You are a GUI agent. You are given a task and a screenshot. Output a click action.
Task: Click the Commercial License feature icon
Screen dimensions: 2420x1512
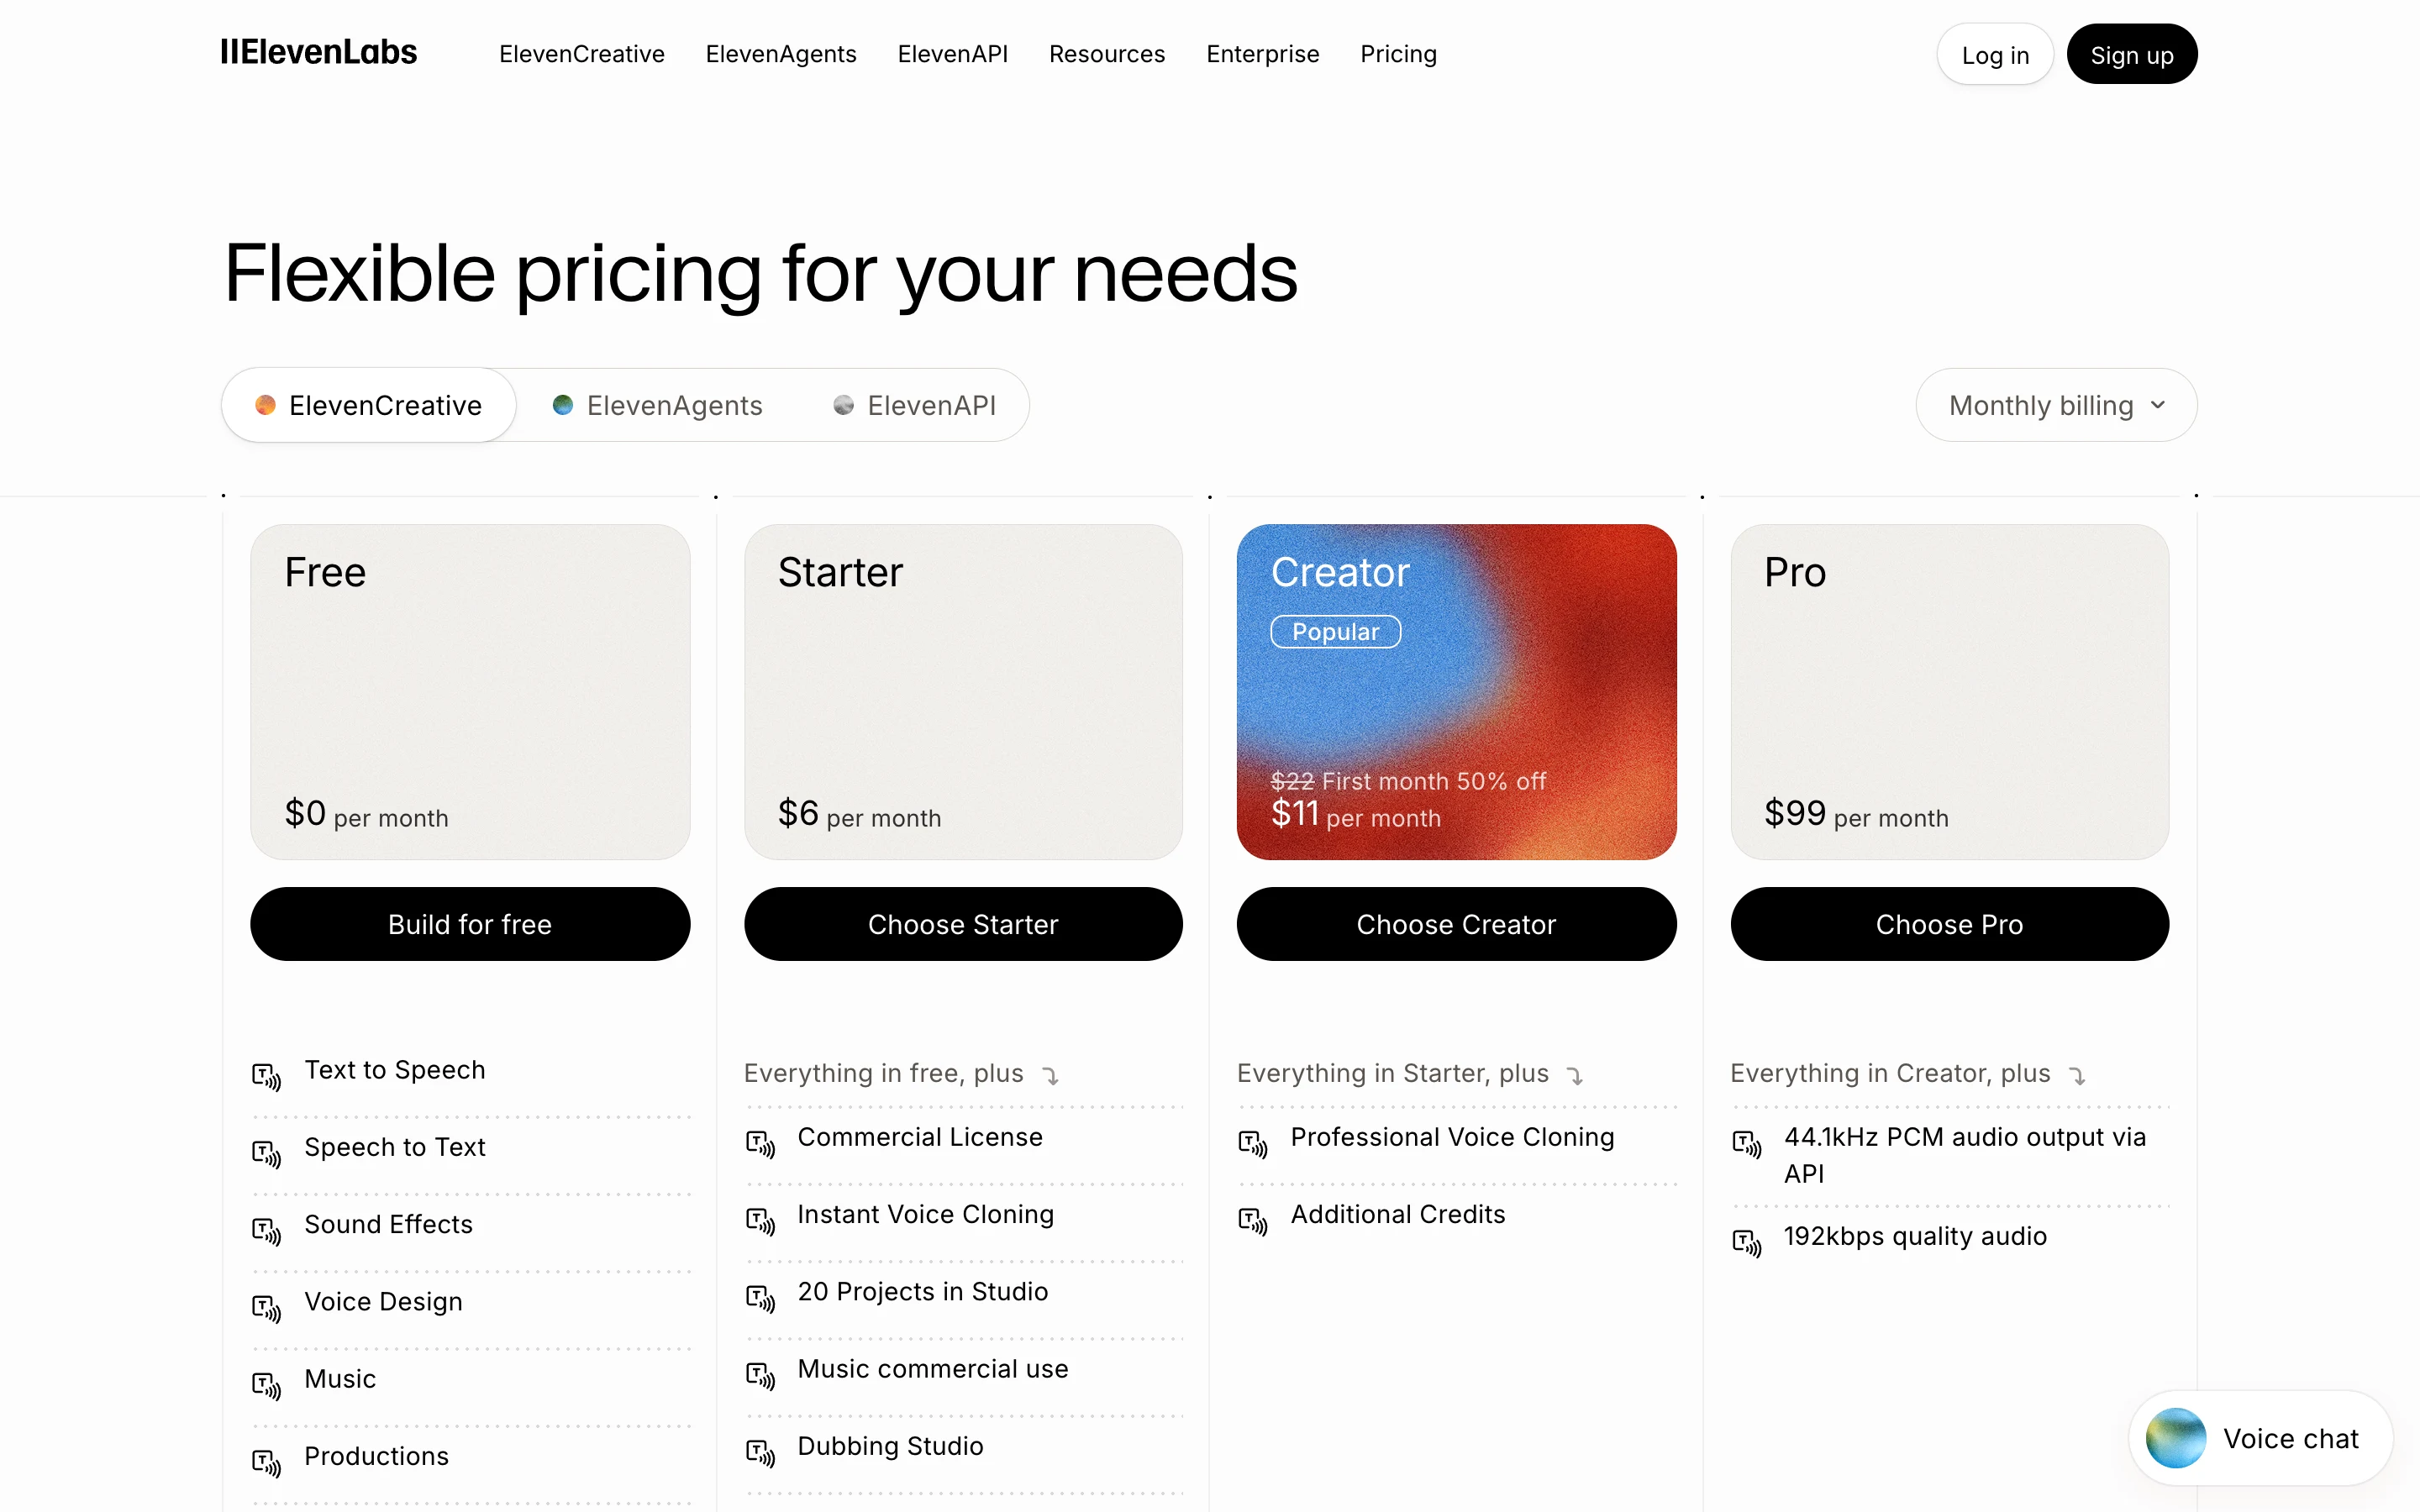click(x=760, y=1143)
